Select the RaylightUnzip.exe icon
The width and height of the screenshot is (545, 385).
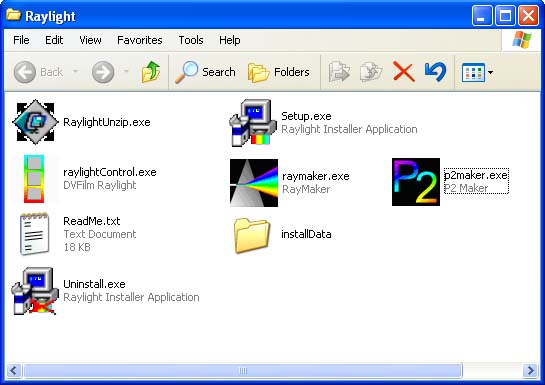coord(35,122)
